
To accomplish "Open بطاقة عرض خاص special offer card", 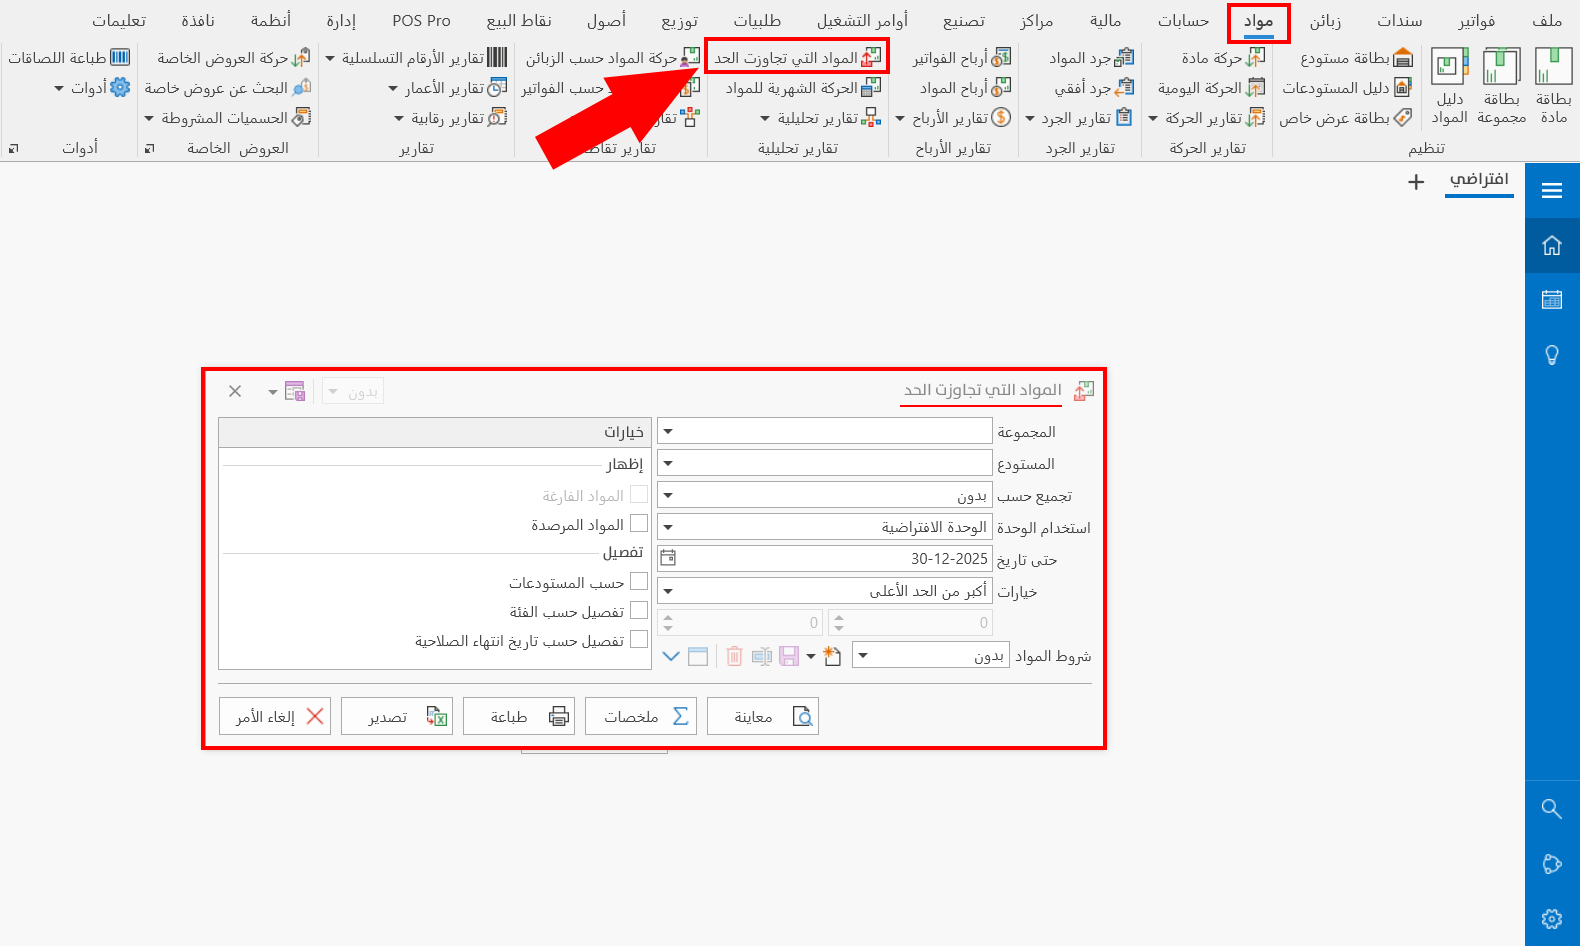I will coord(1346,118).
